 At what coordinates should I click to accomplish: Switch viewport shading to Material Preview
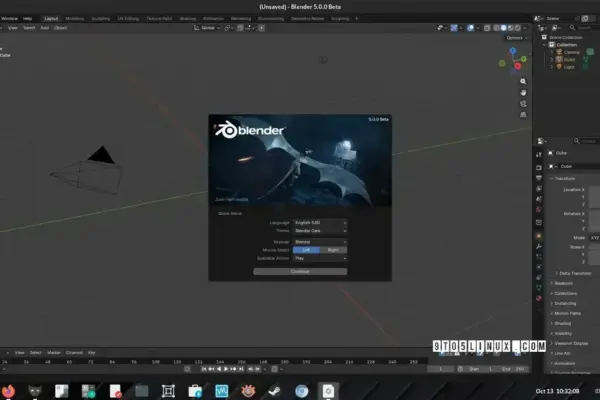510,28
